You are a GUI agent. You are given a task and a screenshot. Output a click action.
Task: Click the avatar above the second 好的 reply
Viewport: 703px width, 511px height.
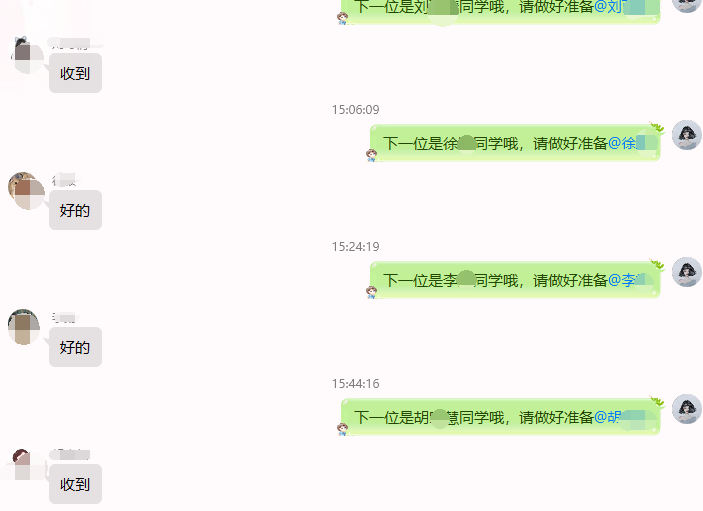24,327
